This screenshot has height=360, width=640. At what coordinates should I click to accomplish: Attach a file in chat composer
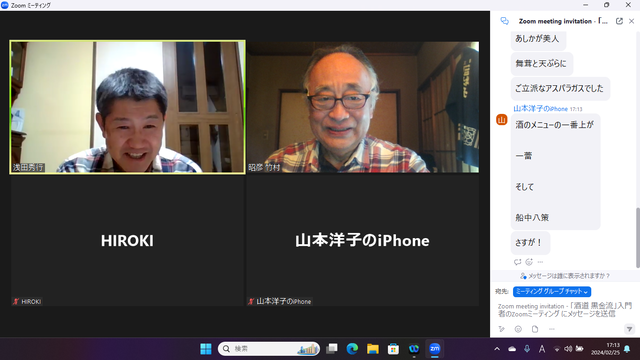coord(535,329)
